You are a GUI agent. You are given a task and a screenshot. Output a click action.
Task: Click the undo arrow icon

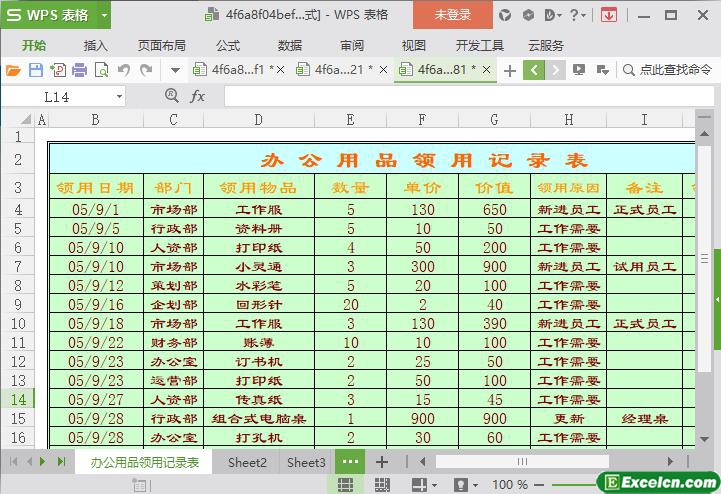[124, 70]
